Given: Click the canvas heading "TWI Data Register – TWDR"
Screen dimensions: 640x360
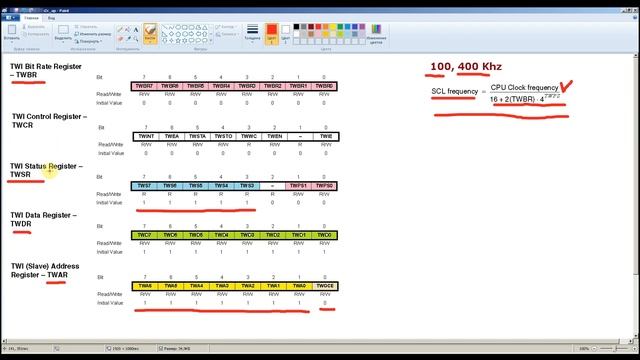Looking at the screenshot, I should click(x=43, y=220).
